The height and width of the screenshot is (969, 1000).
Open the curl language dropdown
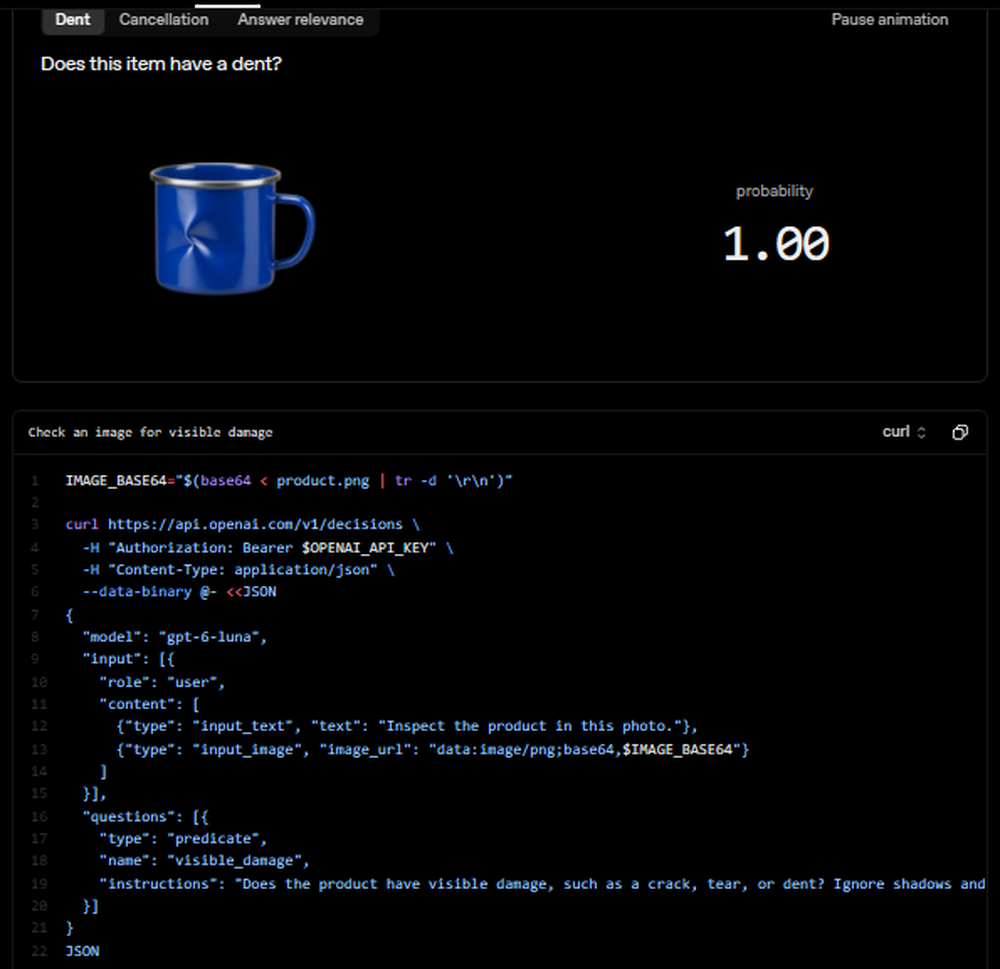(x=904, y=432)
